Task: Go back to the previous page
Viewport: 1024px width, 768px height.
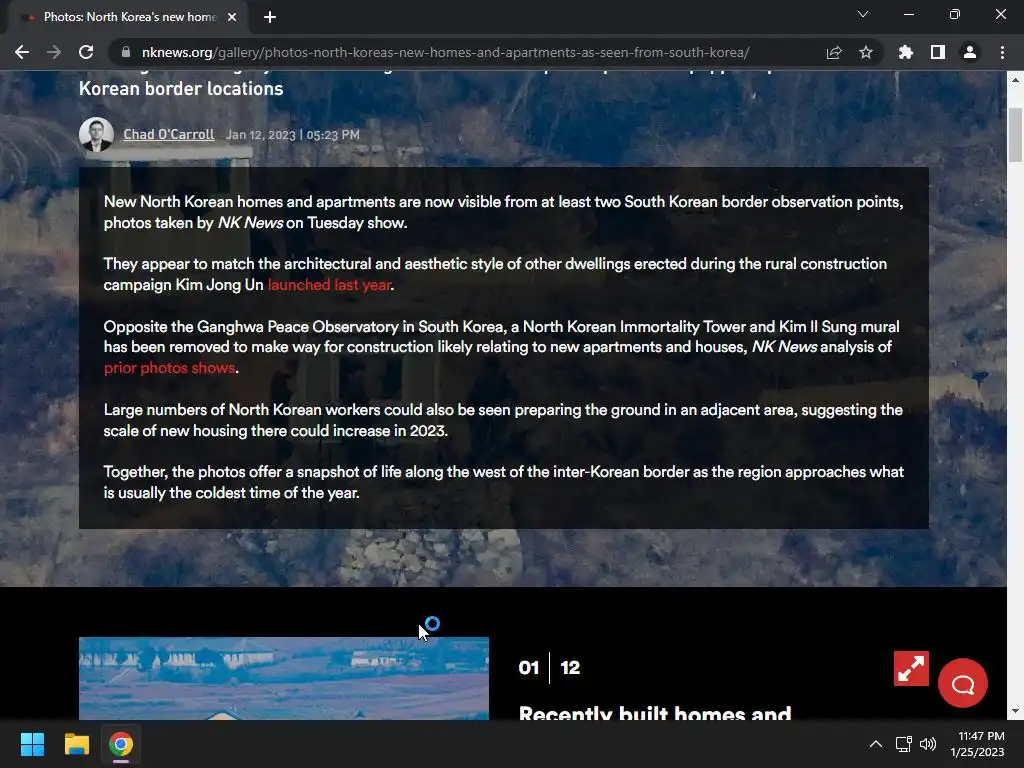Action: coord(22,52)
